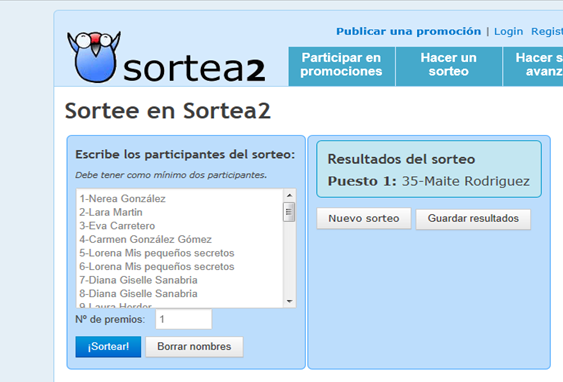The image size is (563, 382).
Task: Click 'Debe tener como mínimo dos participantes.' note
Action: [x=171, y=175]
